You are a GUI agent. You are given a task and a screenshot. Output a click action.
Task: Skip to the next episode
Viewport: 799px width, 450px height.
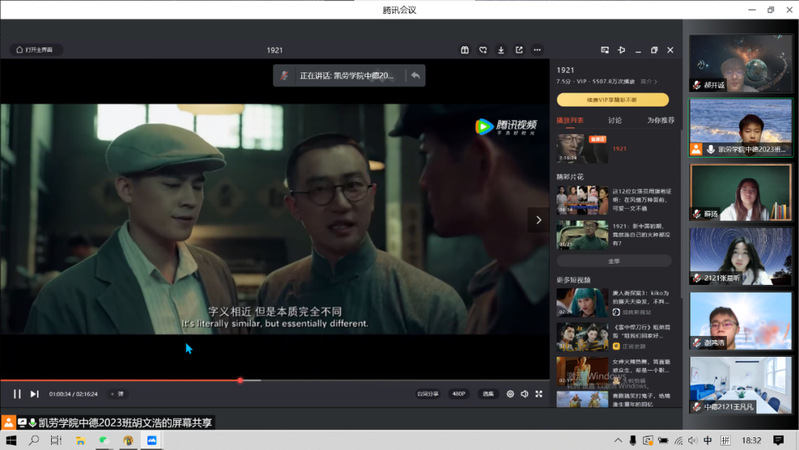pos(34,394)
